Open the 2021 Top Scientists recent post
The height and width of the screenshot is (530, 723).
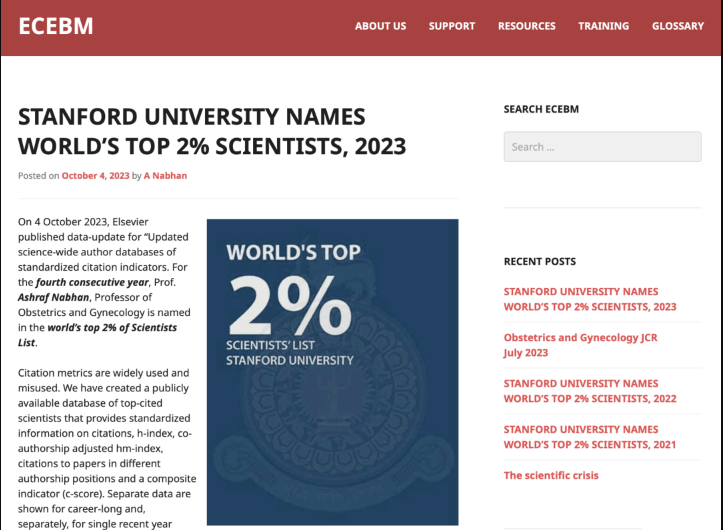coord(589,437)
